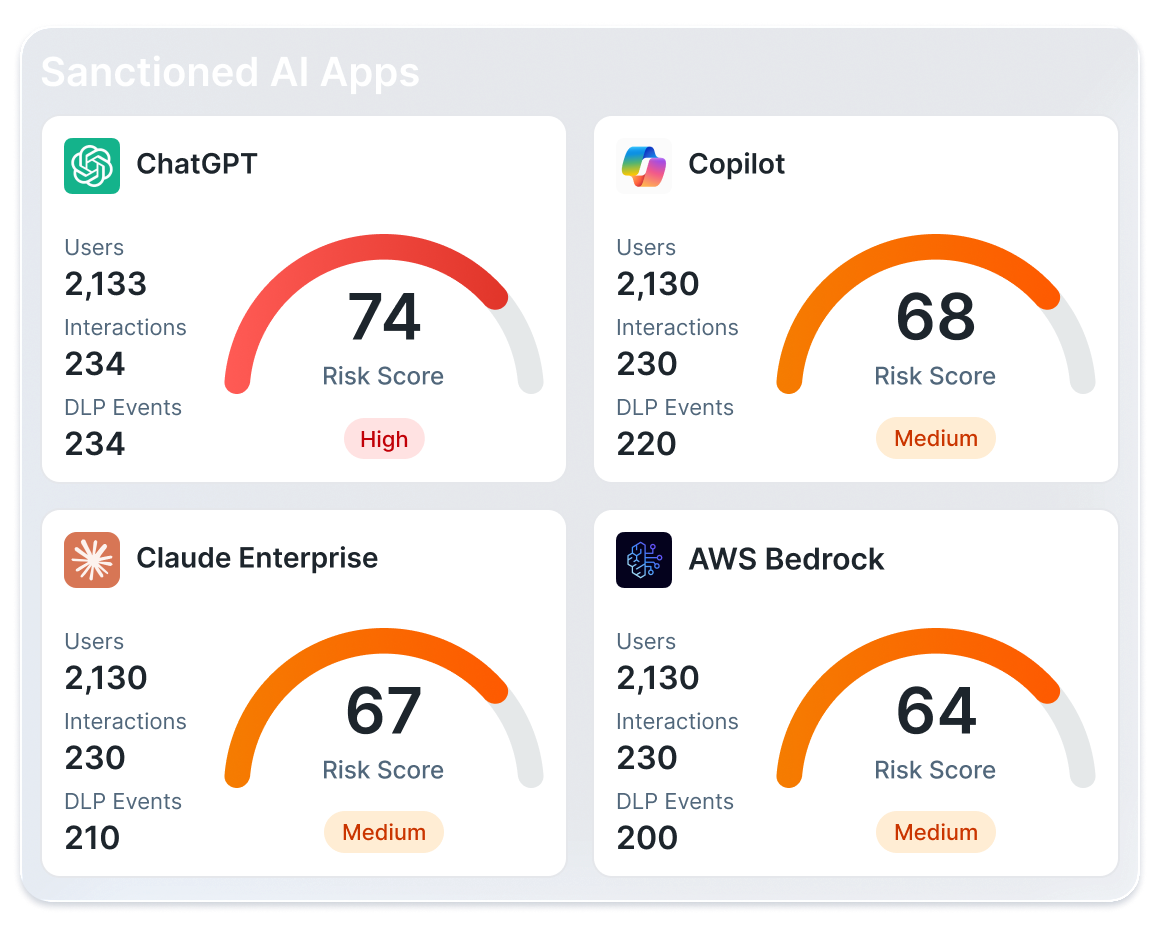Click the AWS Bedrock risk score 64
This screenshot has height=928, width=1160.
935,711
